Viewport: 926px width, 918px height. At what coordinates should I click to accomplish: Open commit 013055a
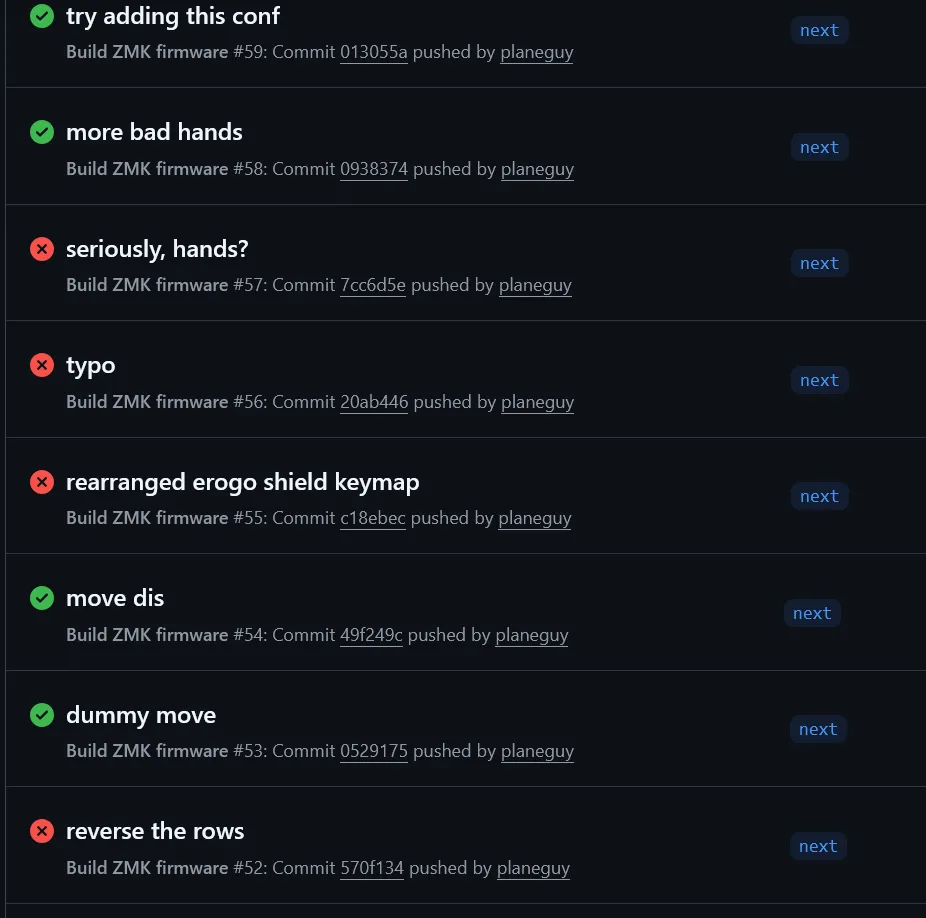[x=373, y=52]
